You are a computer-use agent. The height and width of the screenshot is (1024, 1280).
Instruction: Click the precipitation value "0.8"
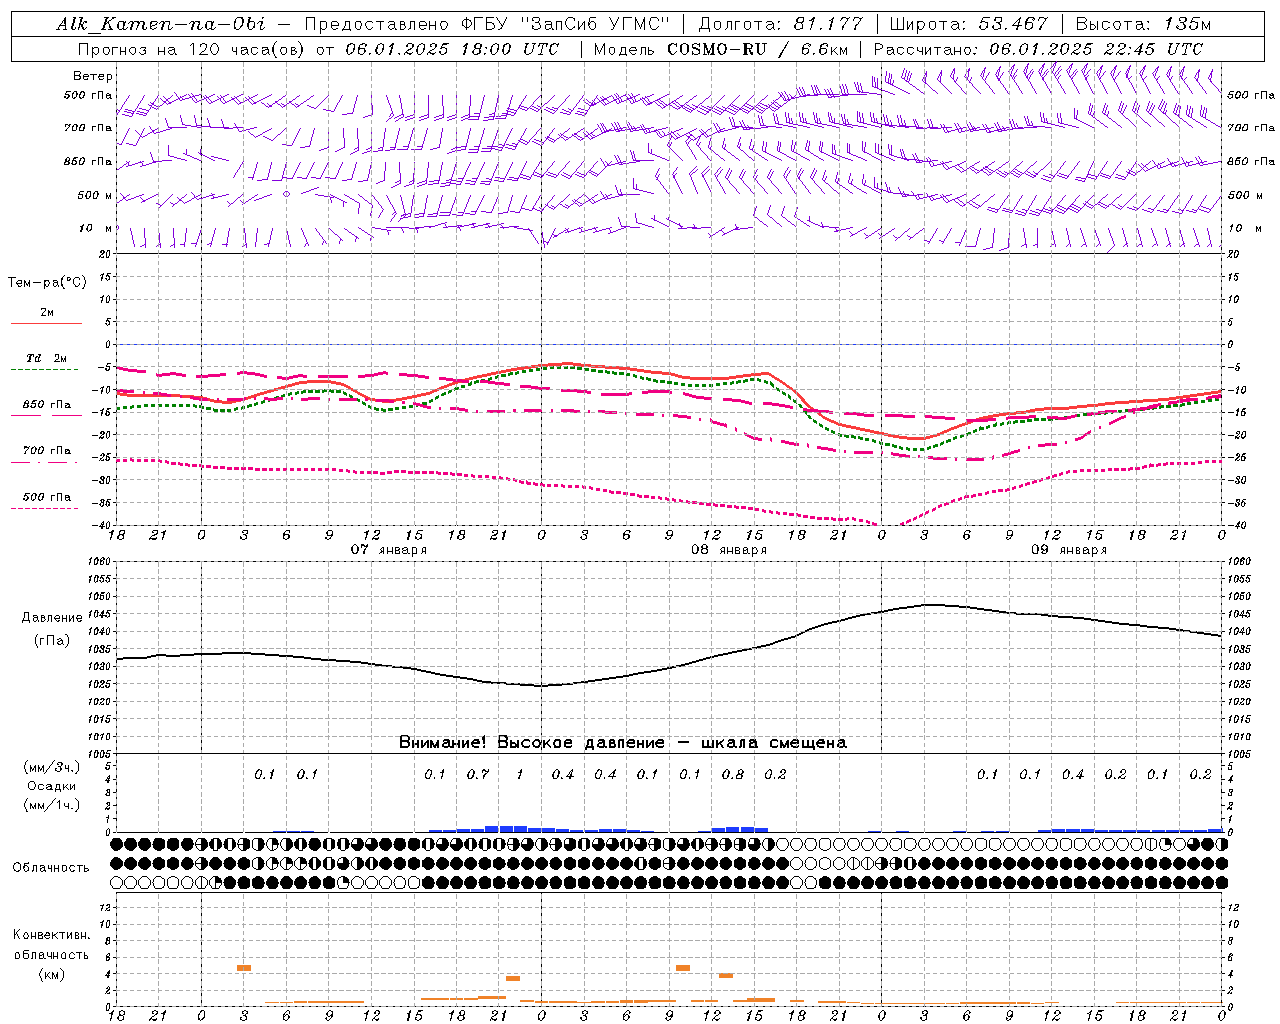(x=733, y=774)
